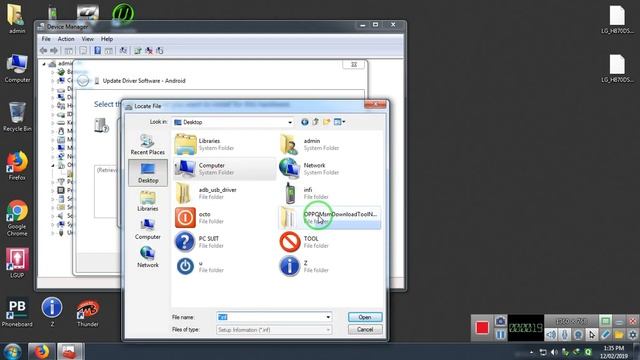Click the Open button
Image resolution: width=640 pixels, height=360 pixels.
point(365,317)
